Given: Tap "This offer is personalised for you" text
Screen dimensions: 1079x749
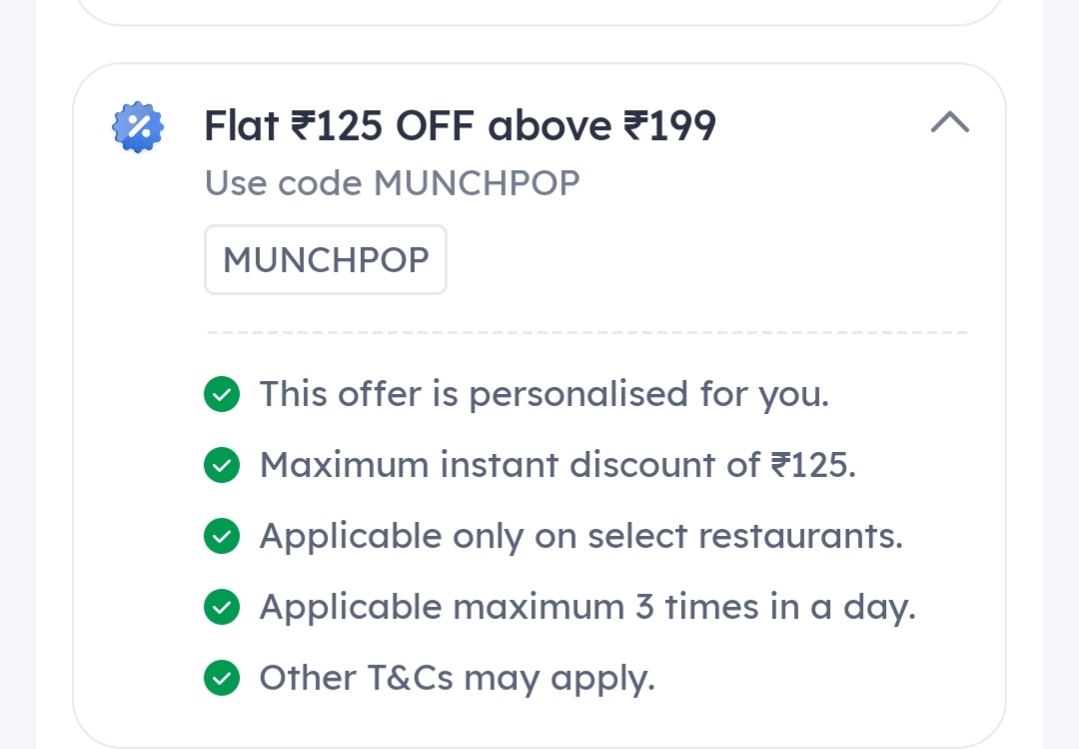Looking at the screenshot, I should (544, 394).
